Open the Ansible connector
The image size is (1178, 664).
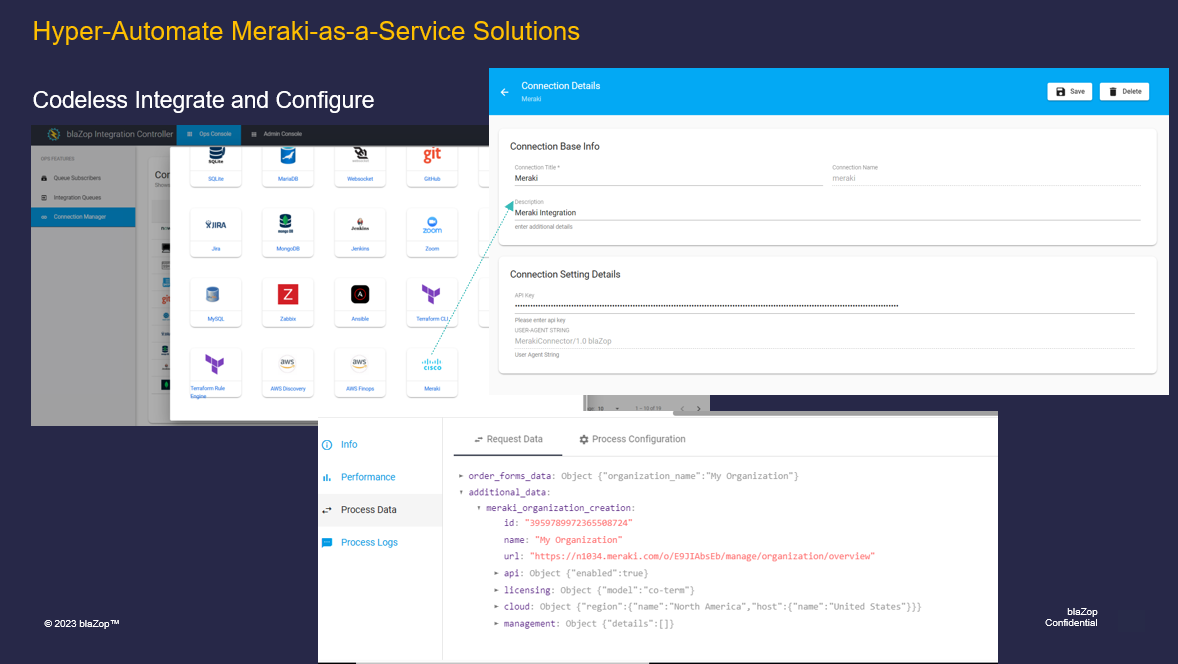tap(359, 302)
